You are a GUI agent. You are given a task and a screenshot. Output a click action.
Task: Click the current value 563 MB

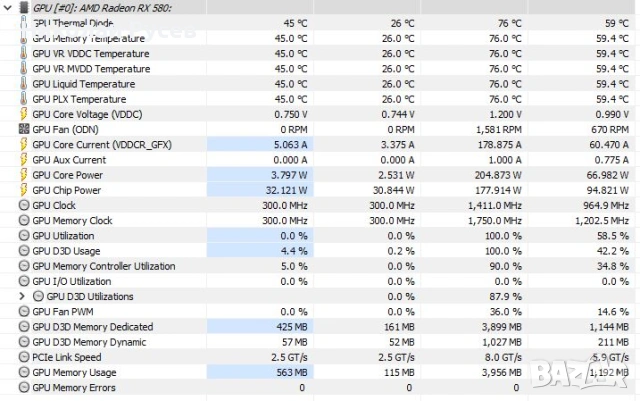tap(292, 372)
